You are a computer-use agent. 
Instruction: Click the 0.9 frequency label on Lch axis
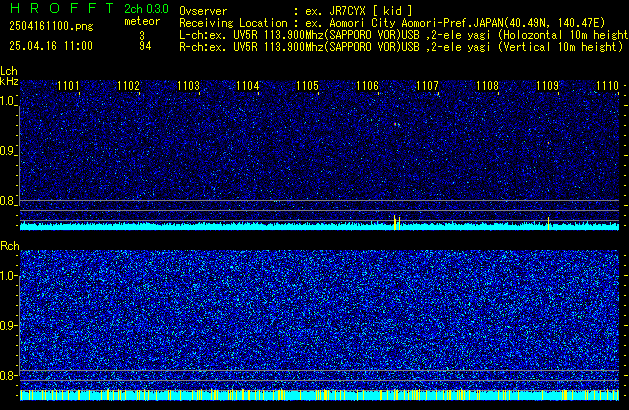[x=8, y=151]
